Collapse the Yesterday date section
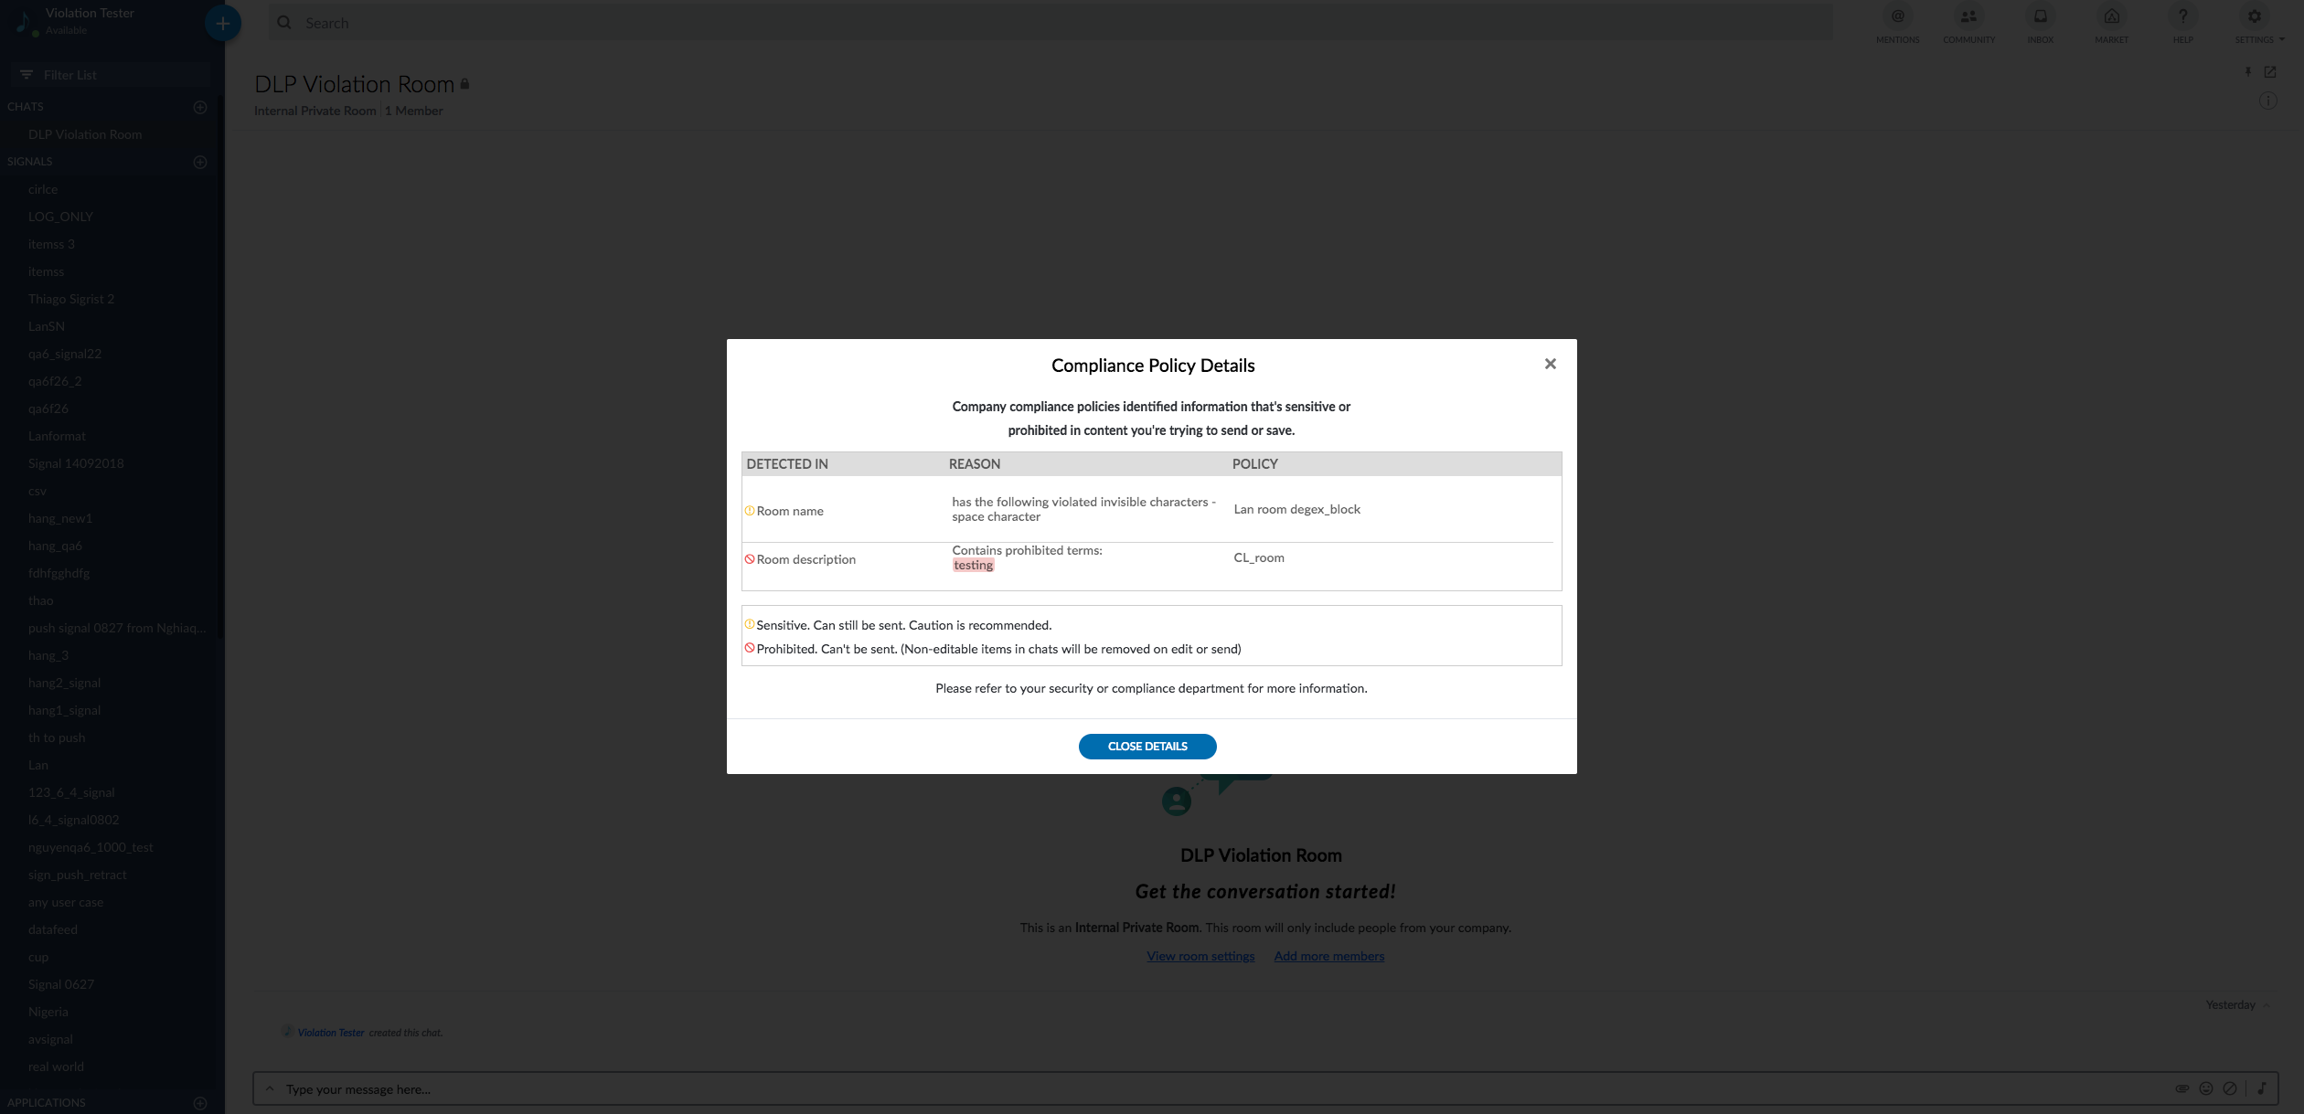Image resolution: width=2304 pixels, height=1114 pixels. (2266, 1005)
